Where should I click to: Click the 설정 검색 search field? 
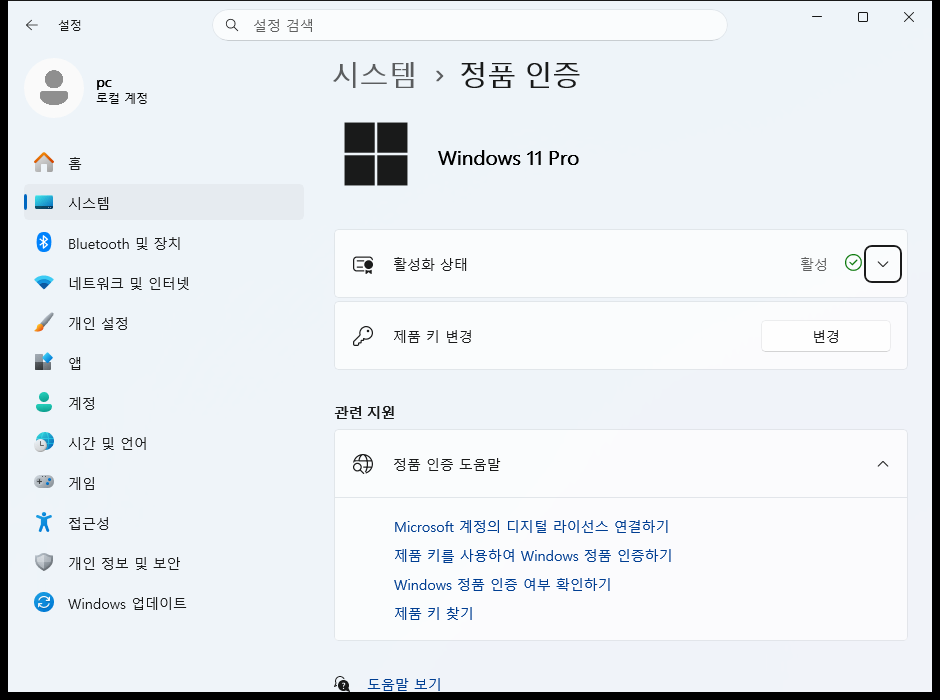[x=470, y=25]
